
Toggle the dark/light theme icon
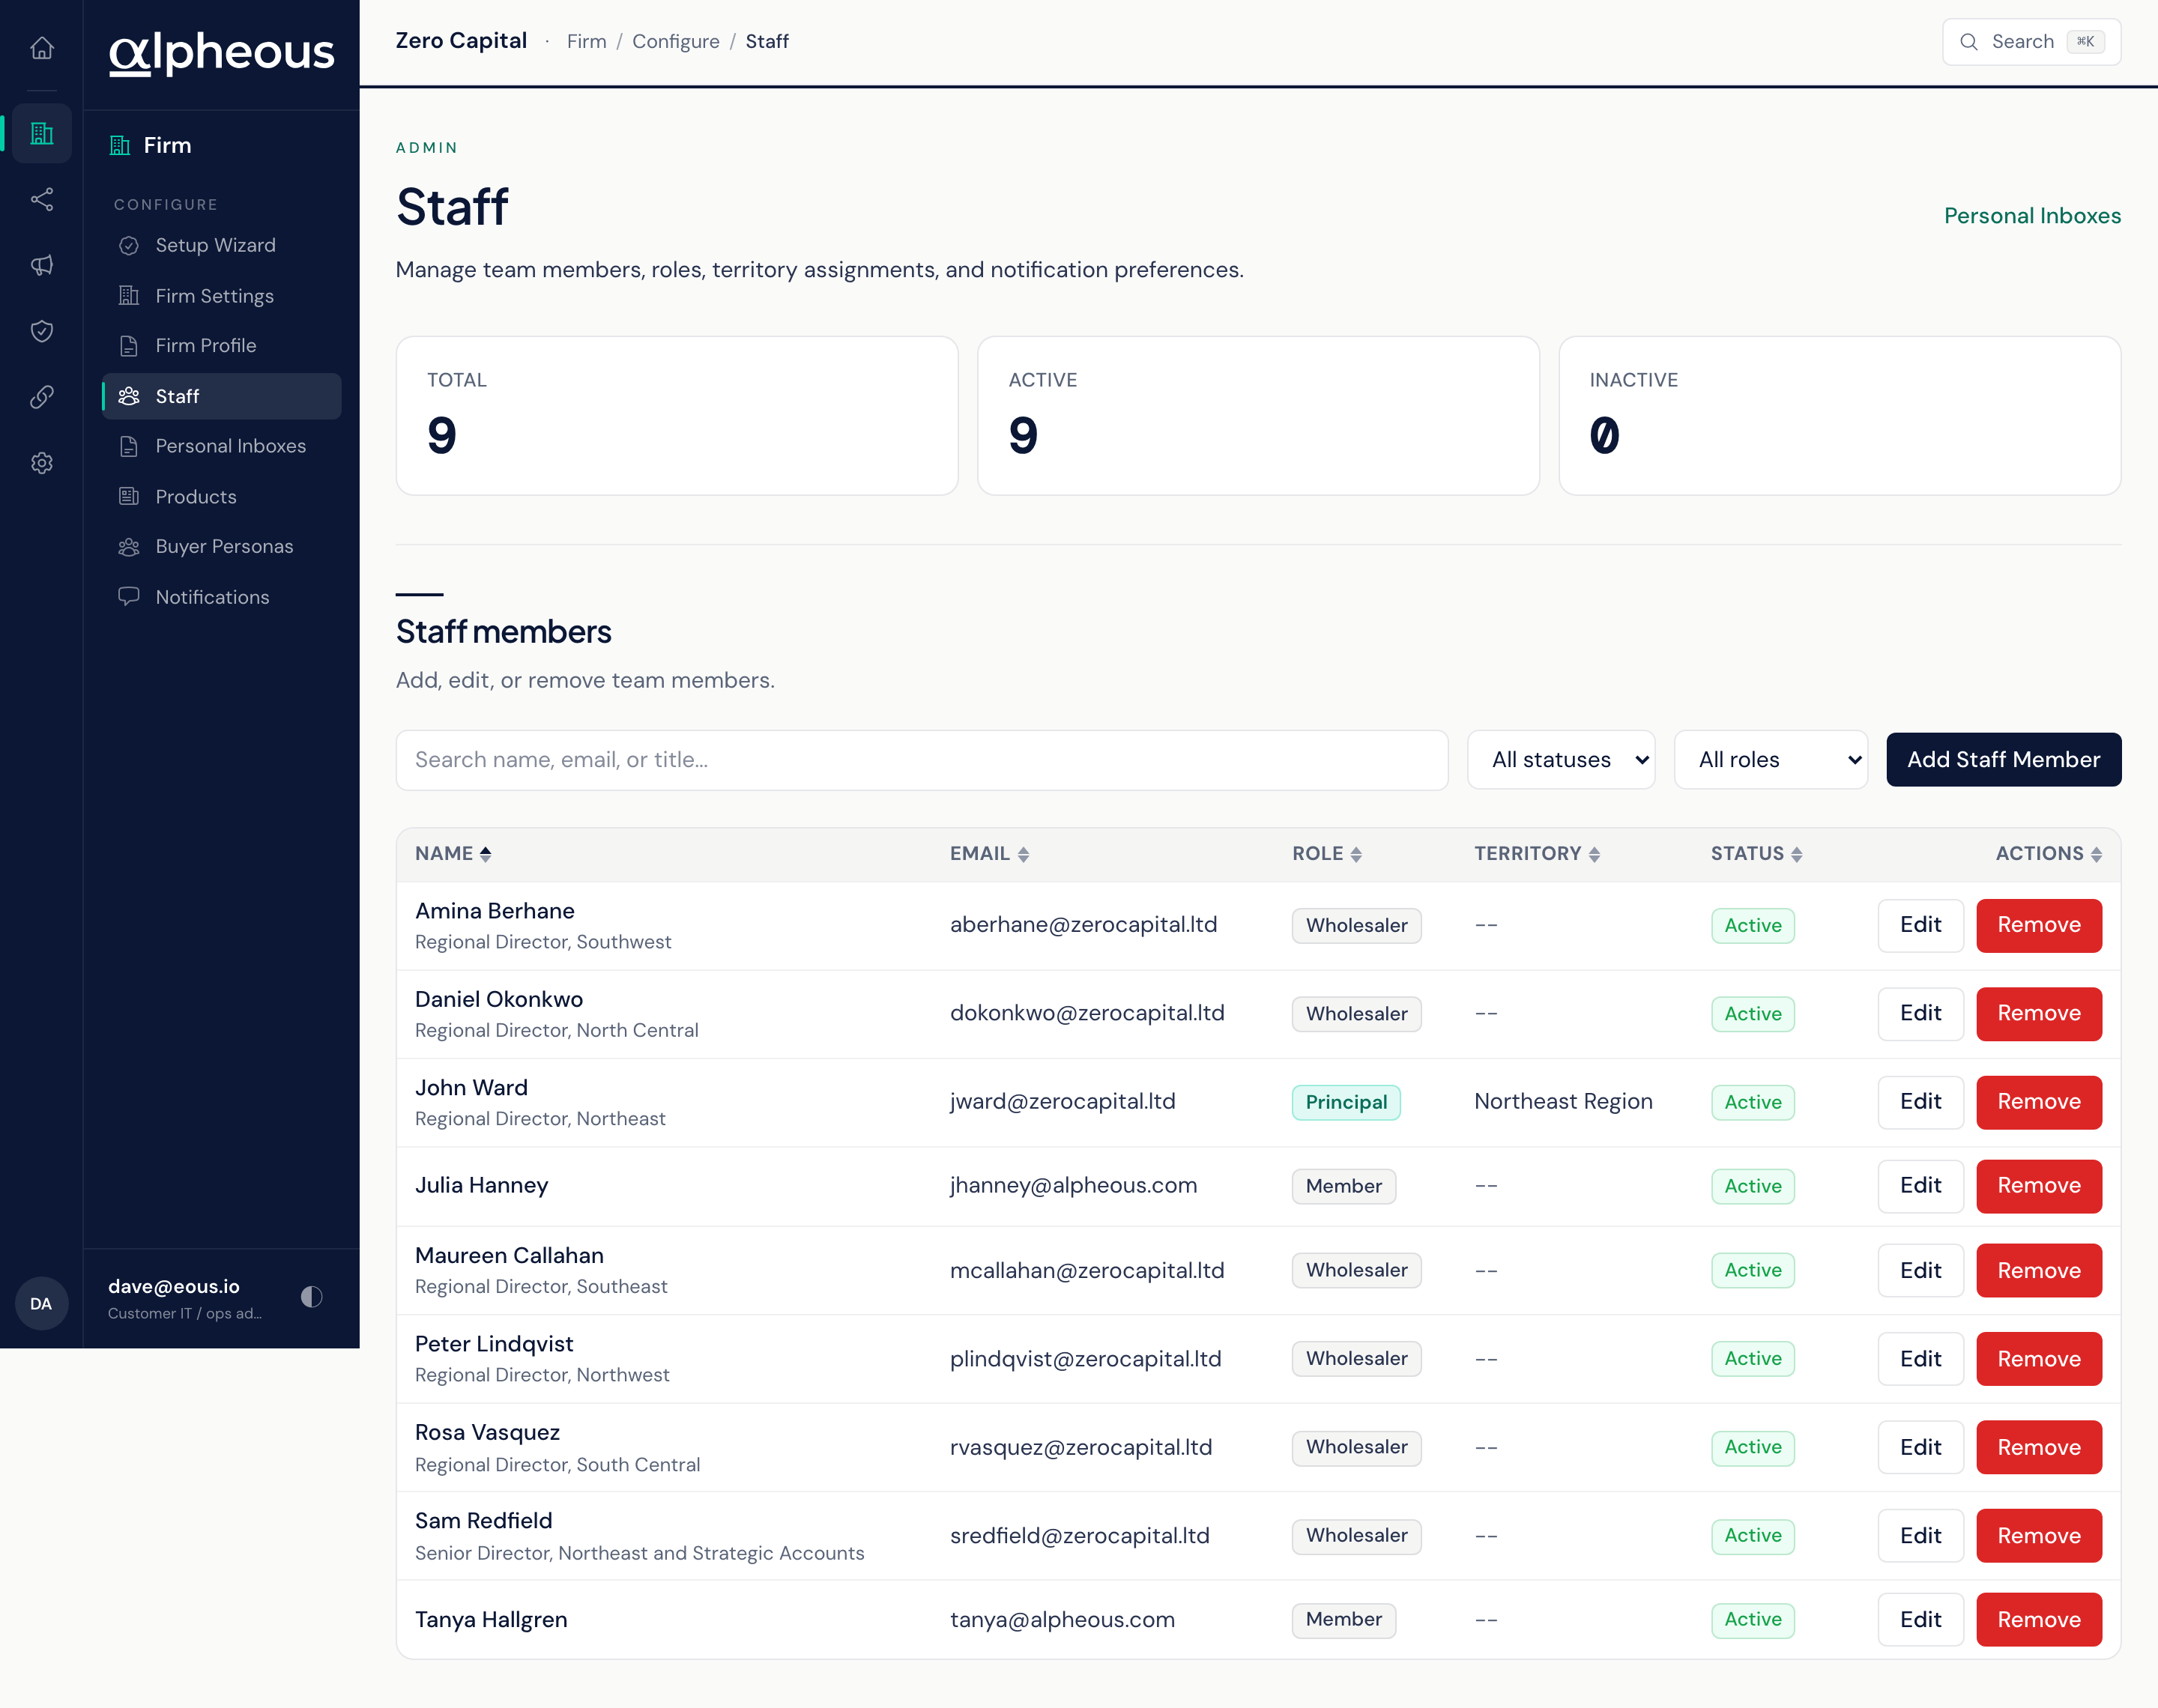[311, 1297]
